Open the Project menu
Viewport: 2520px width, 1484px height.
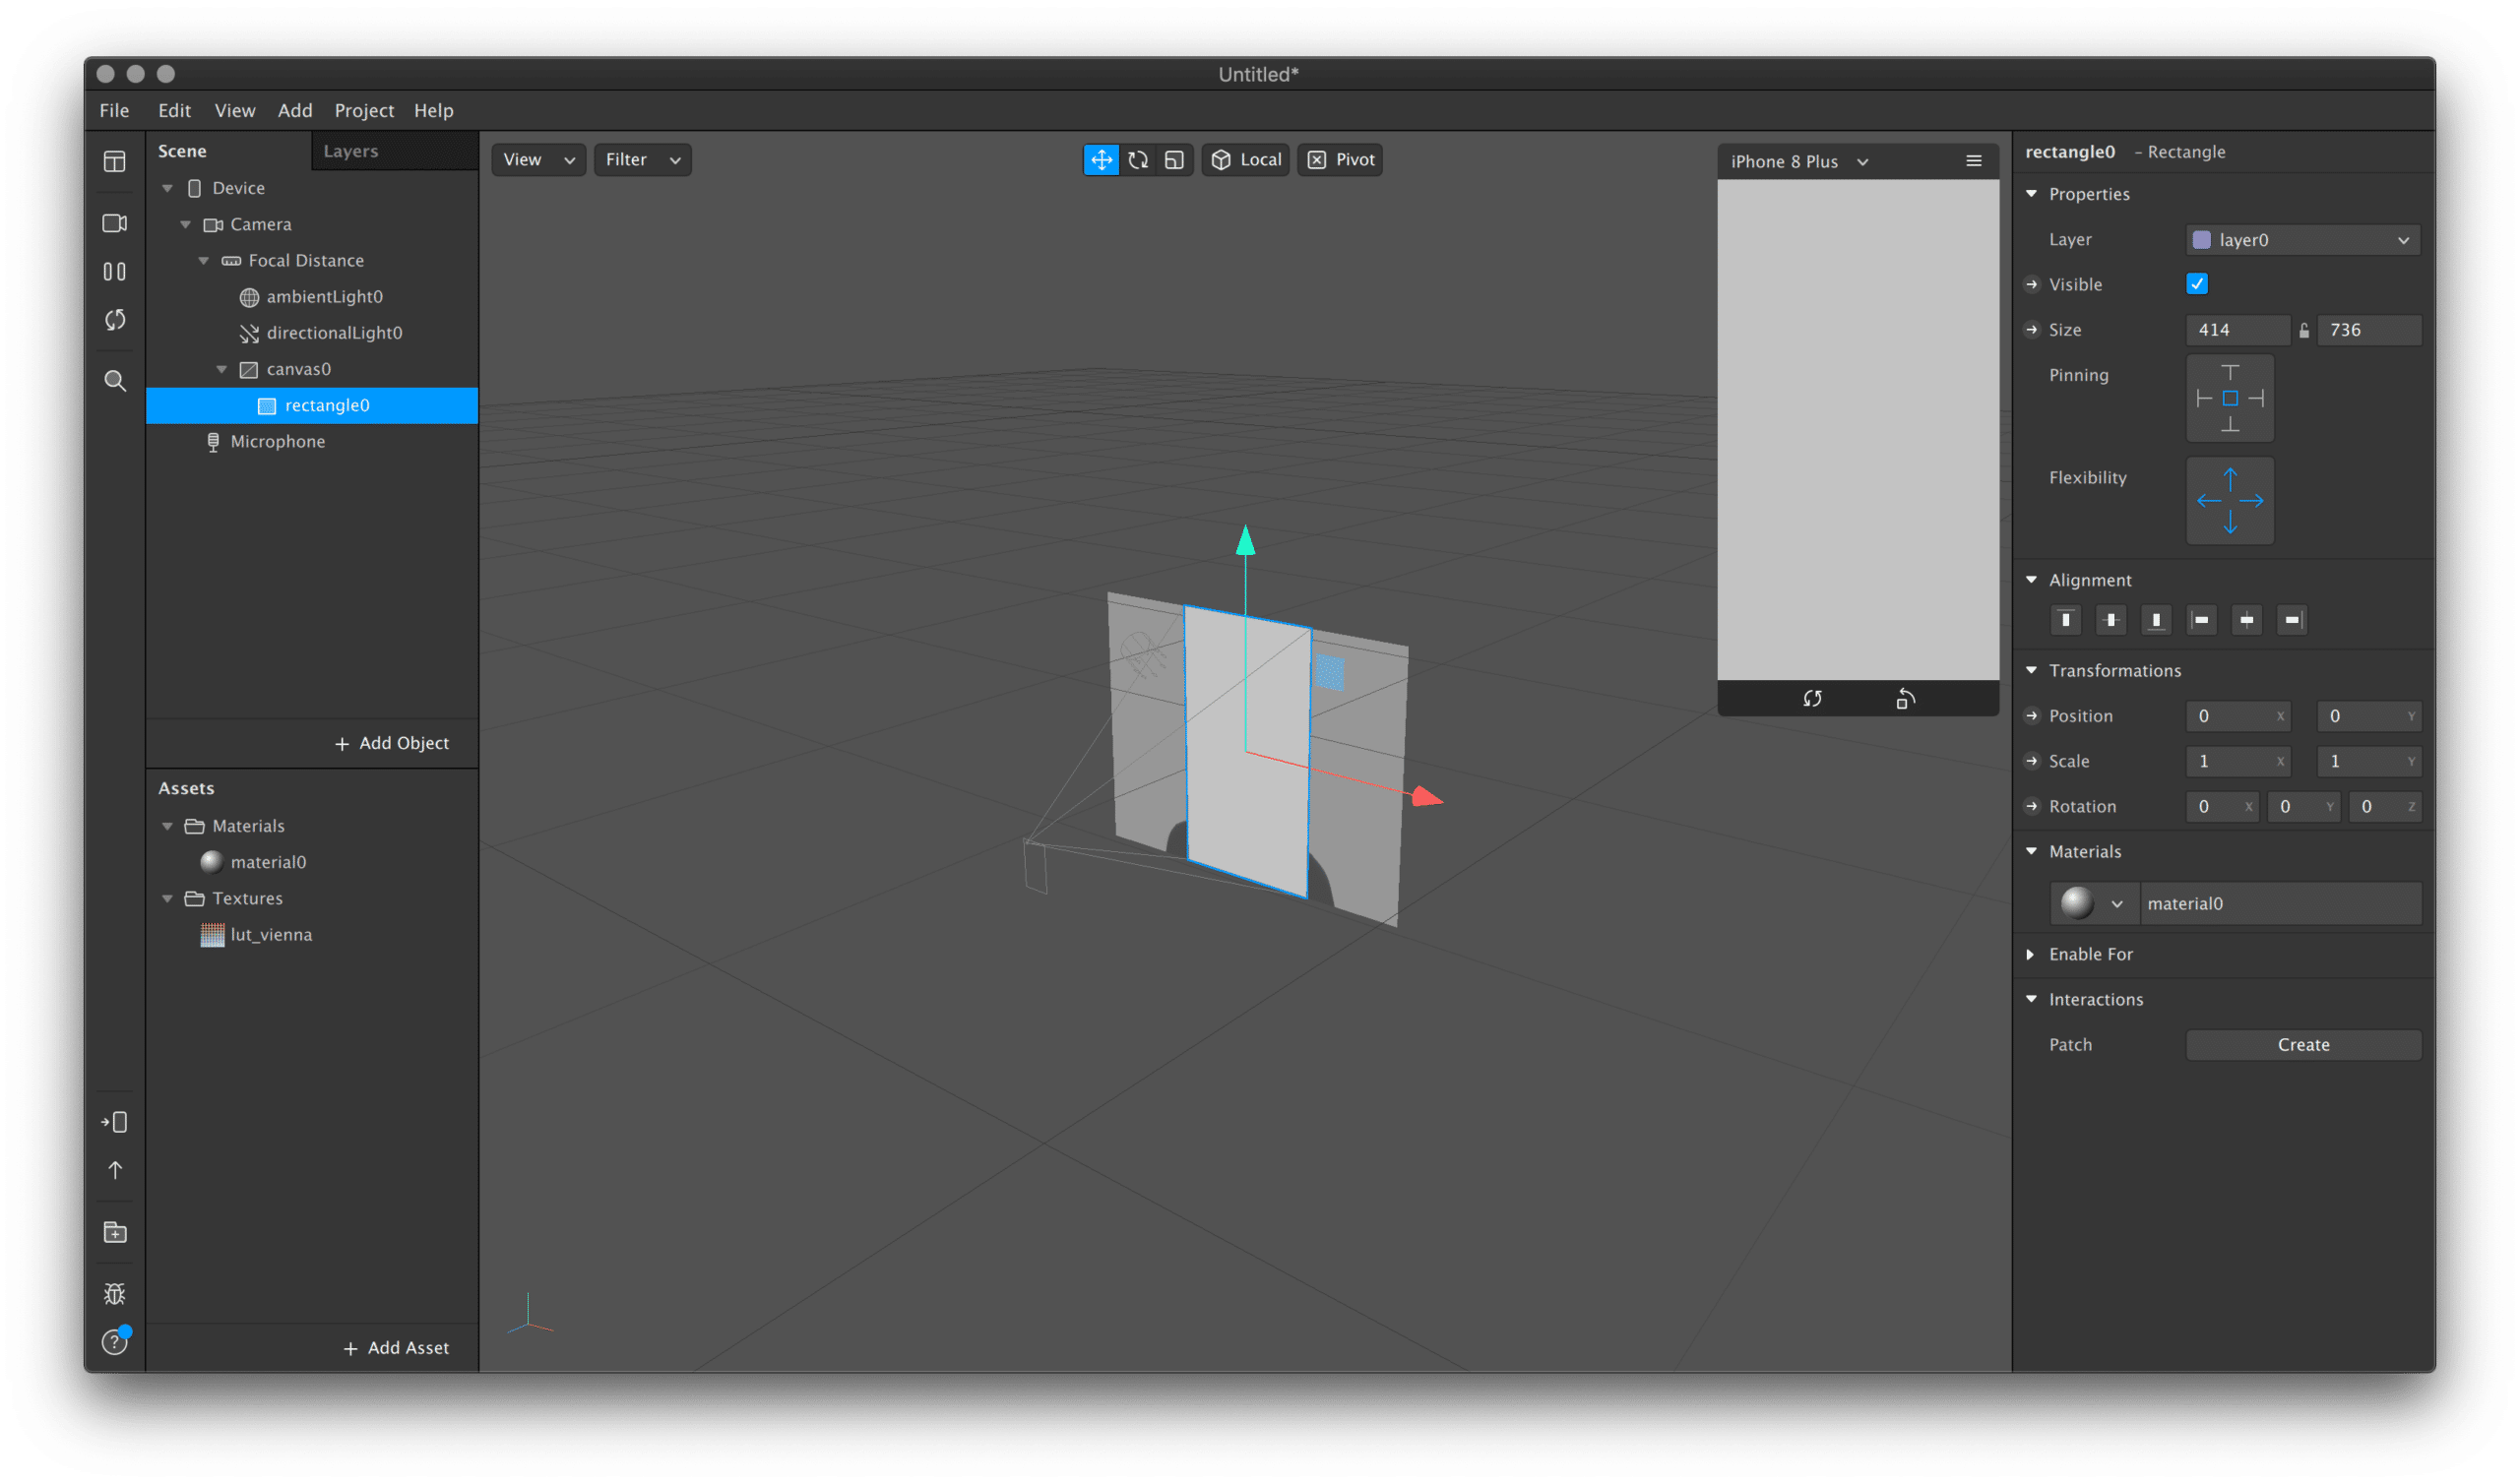coord(364,110)
